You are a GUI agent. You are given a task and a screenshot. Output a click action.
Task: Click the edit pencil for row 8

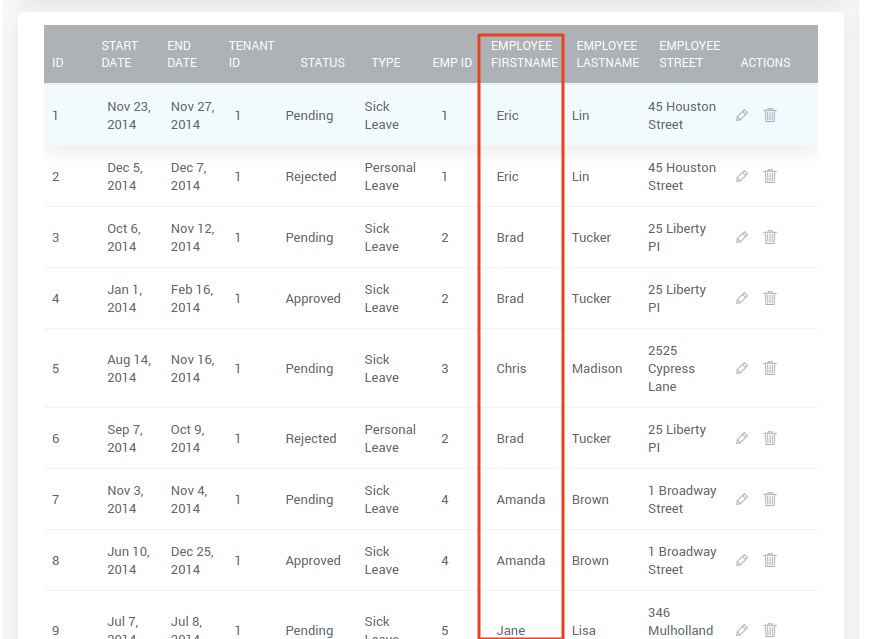coord(742,560)
